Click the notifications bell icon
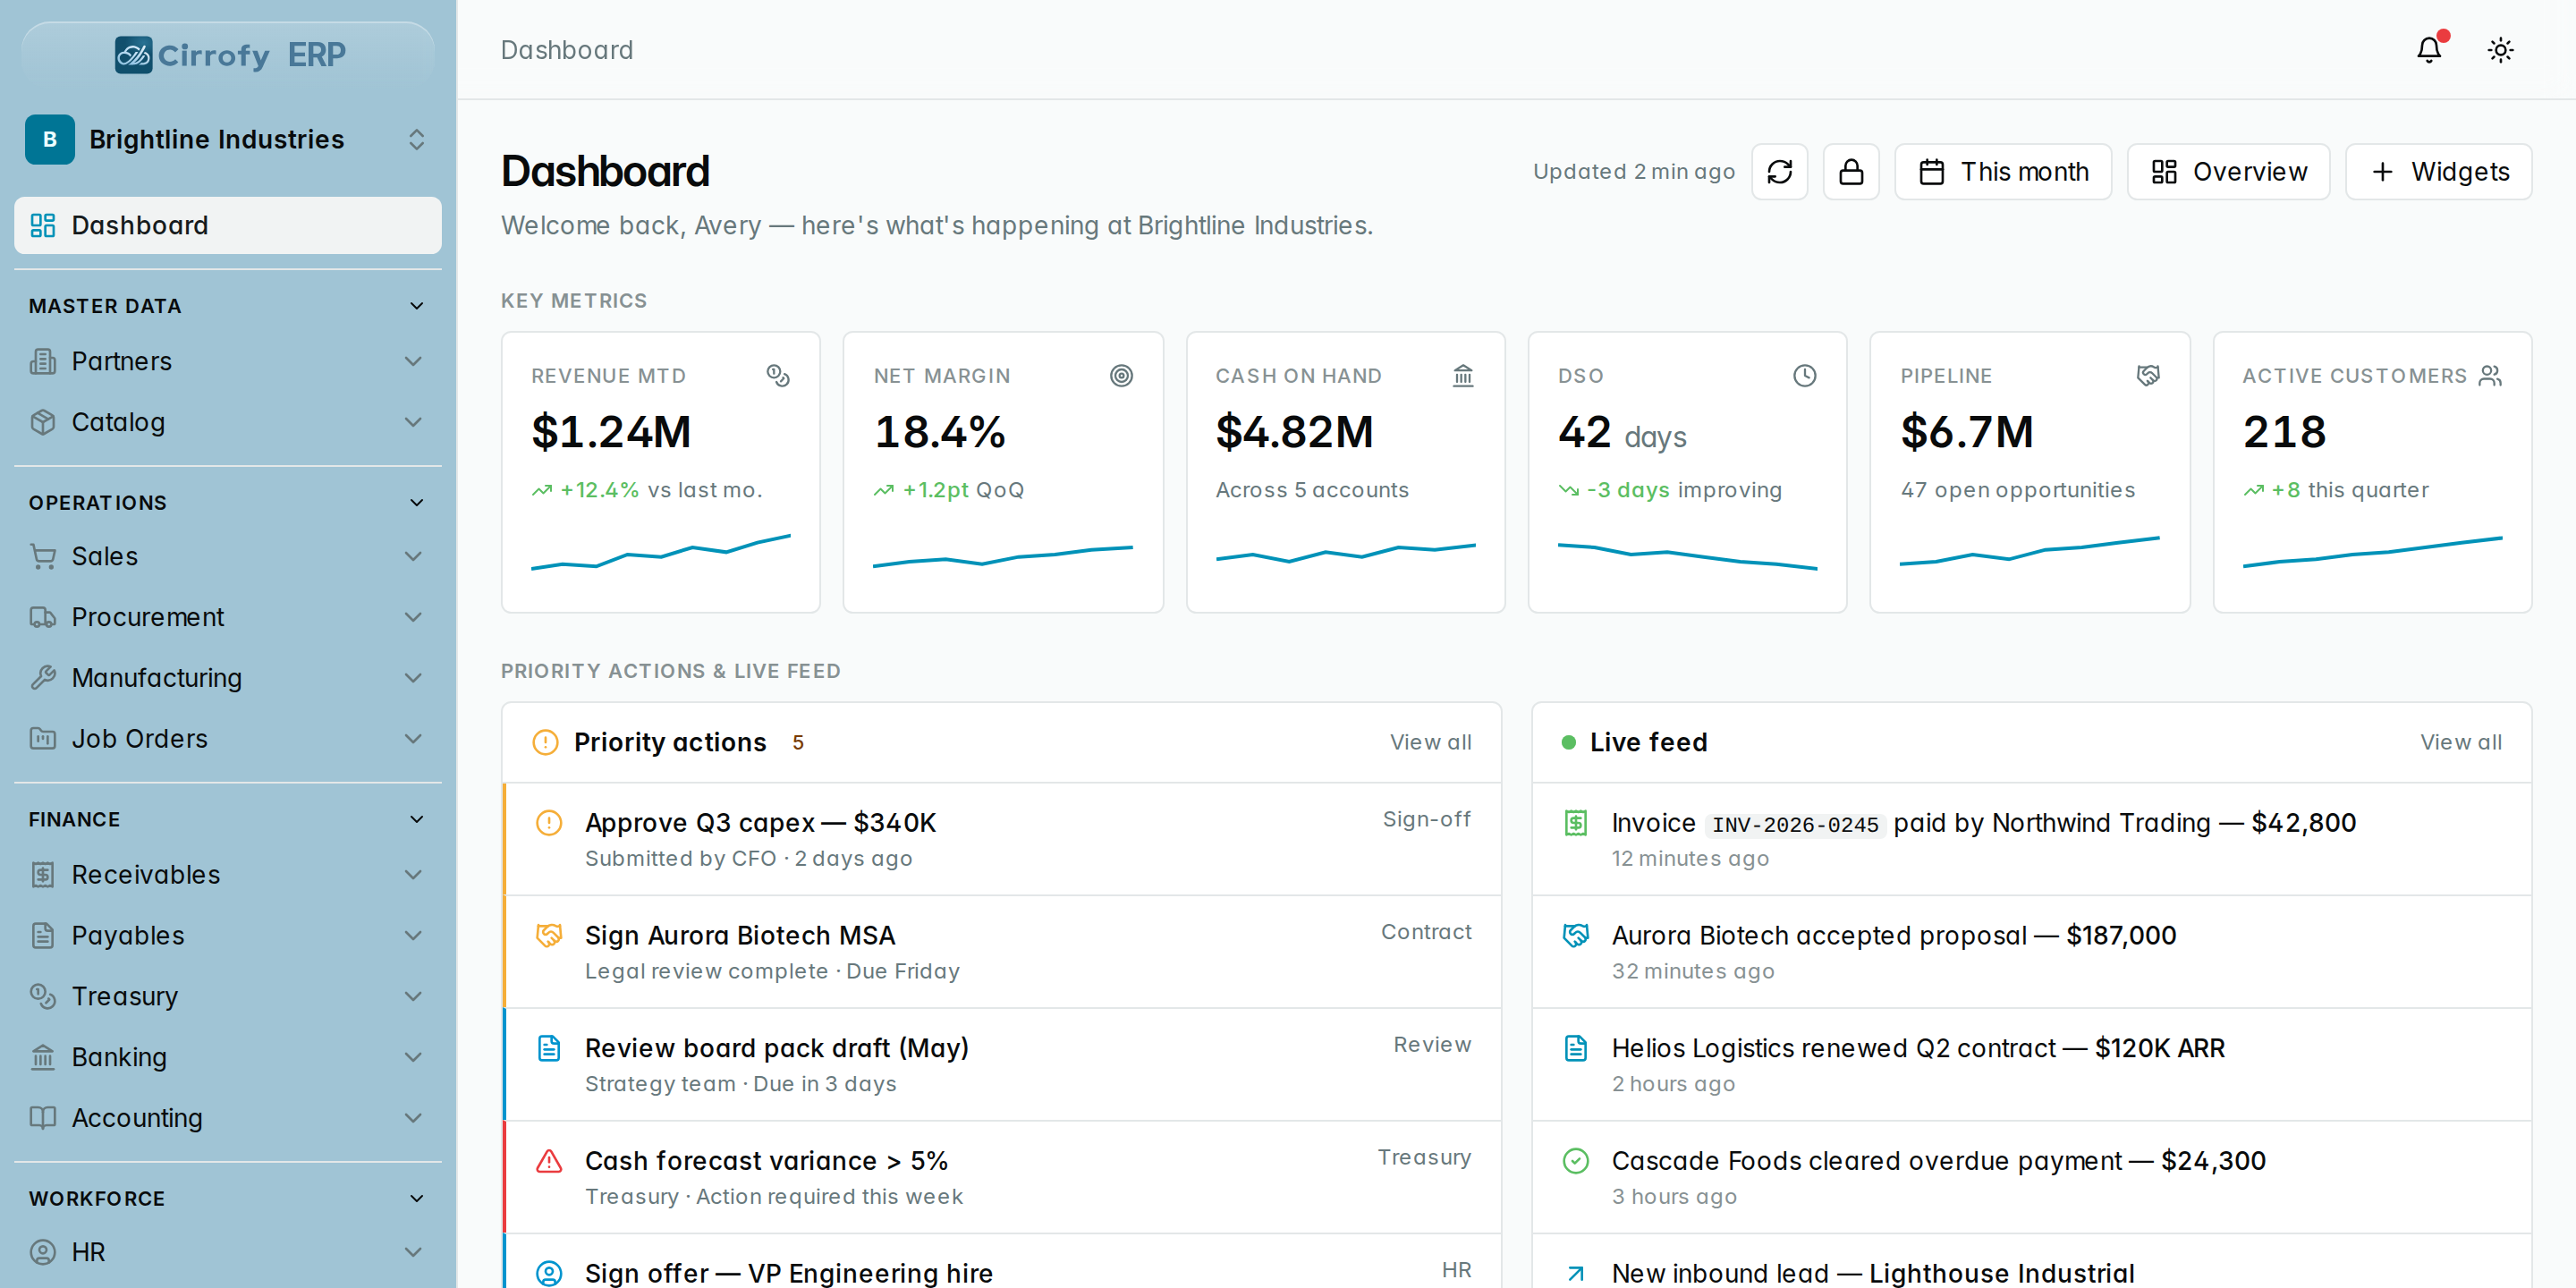 (2429, 50)
